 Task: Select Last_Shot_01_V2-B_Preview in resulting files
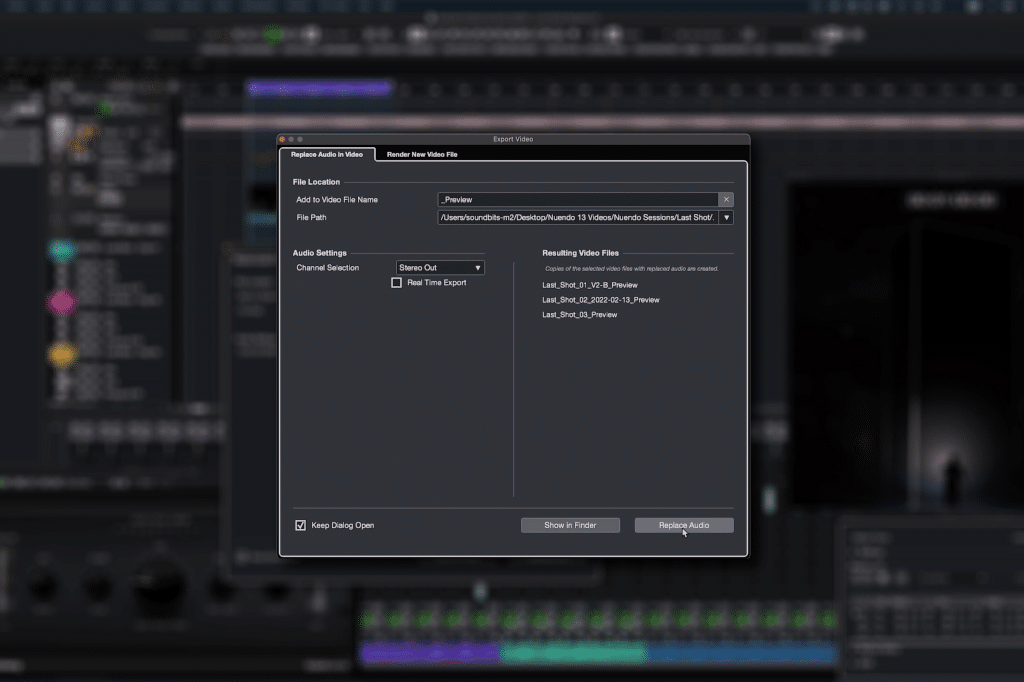click(x=589, y=285)
